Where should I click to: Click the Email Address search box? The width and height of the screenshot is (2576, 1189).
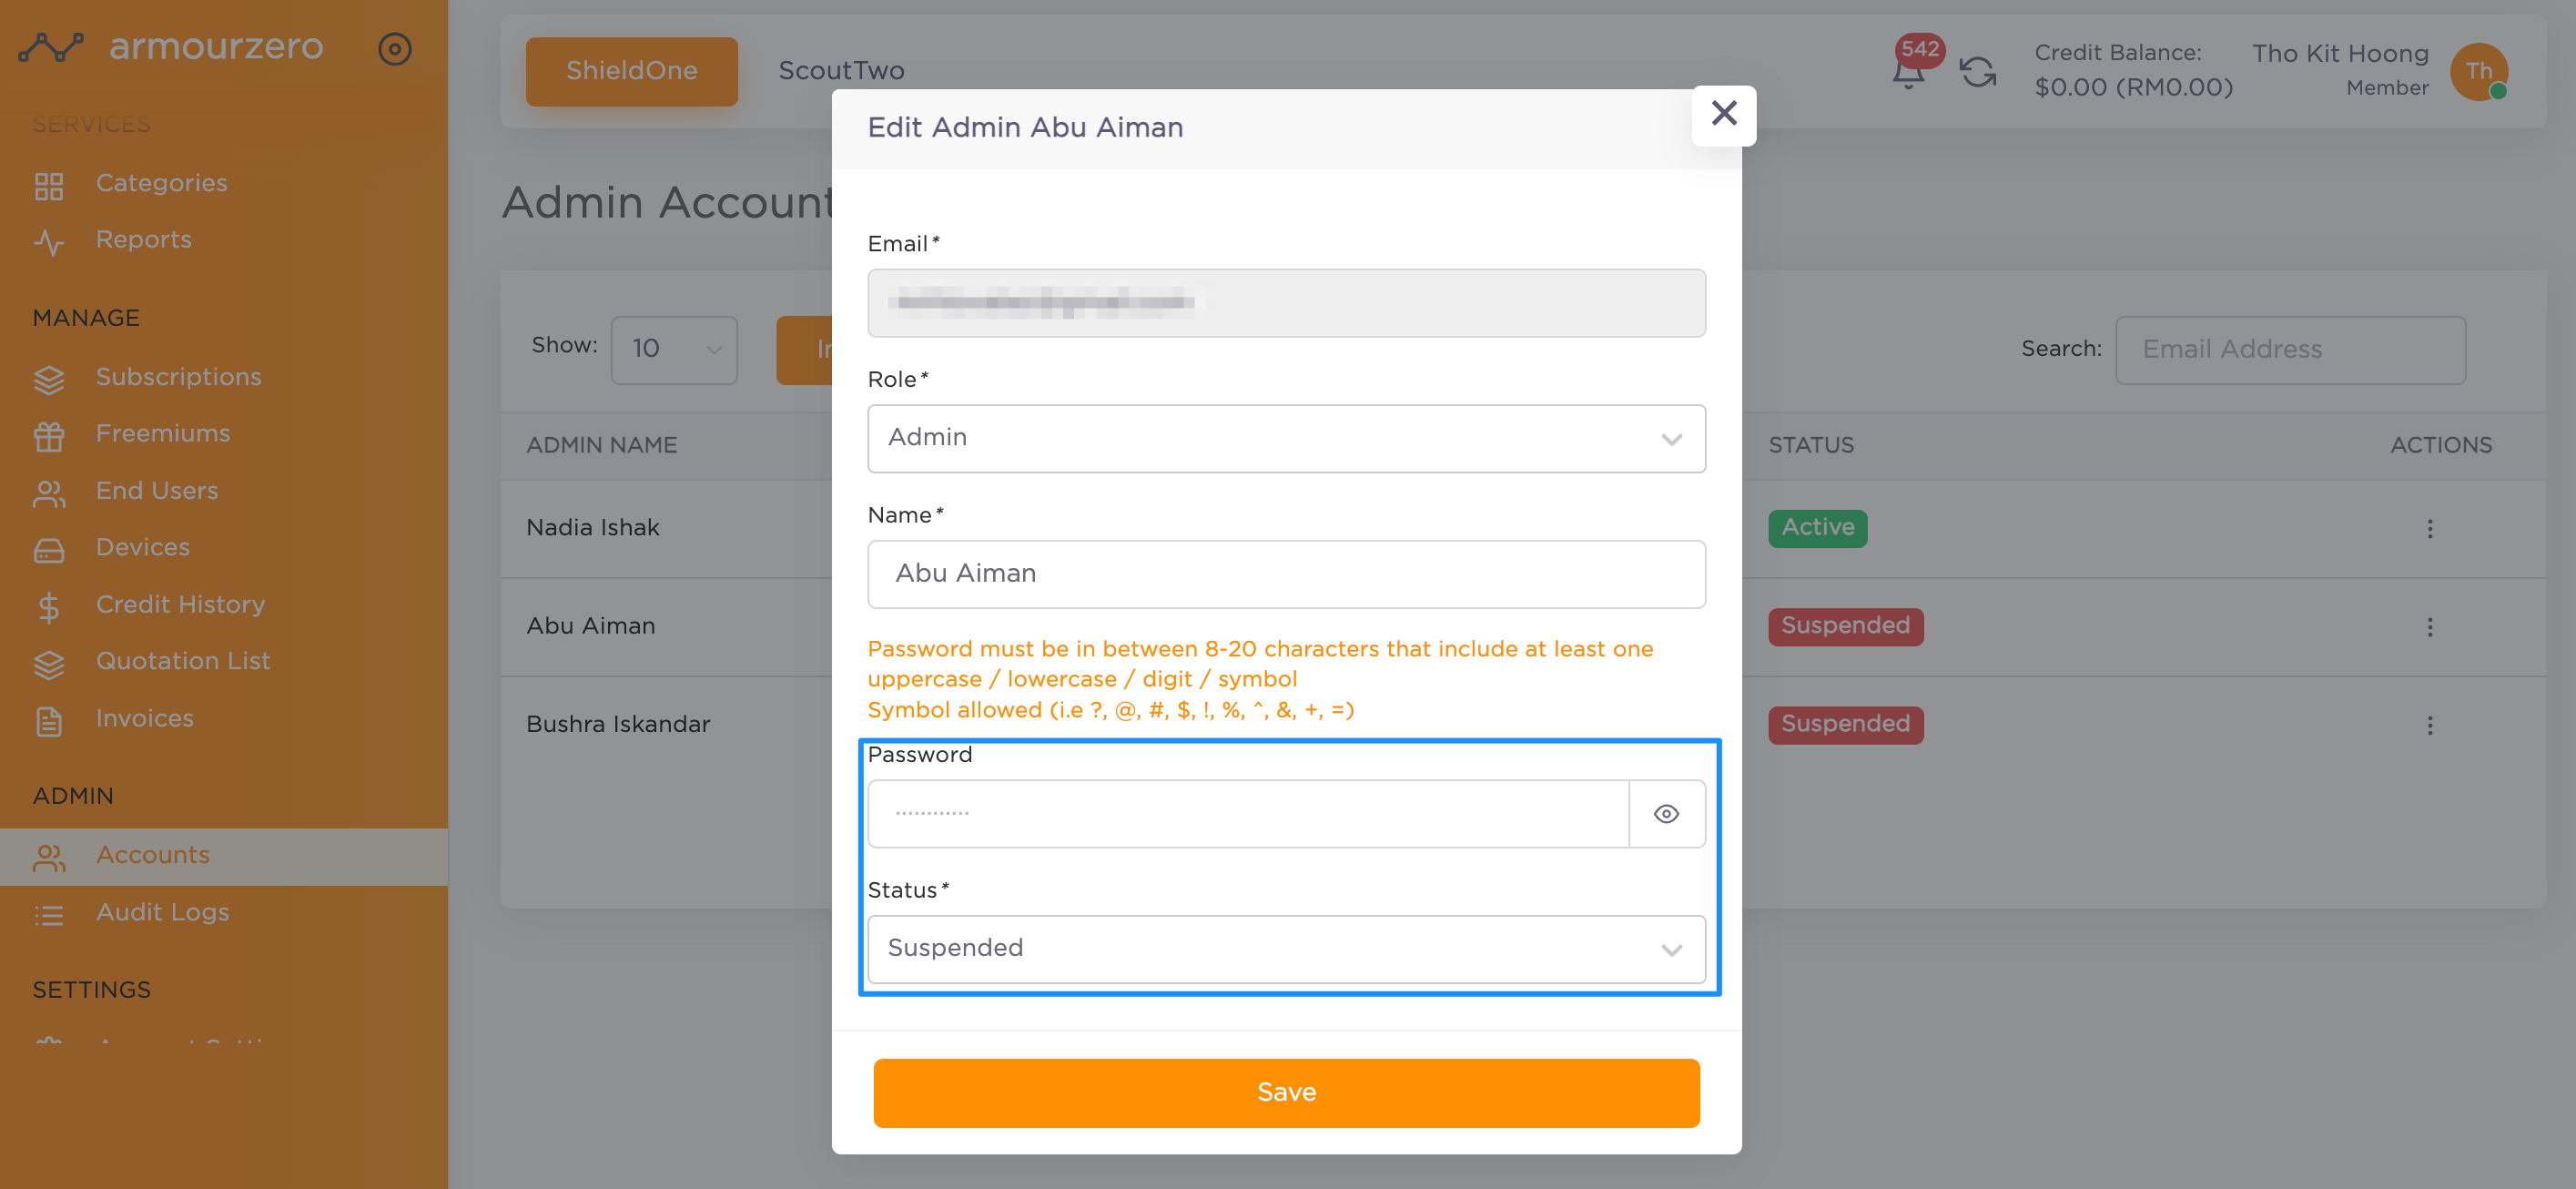[2289, 349]
